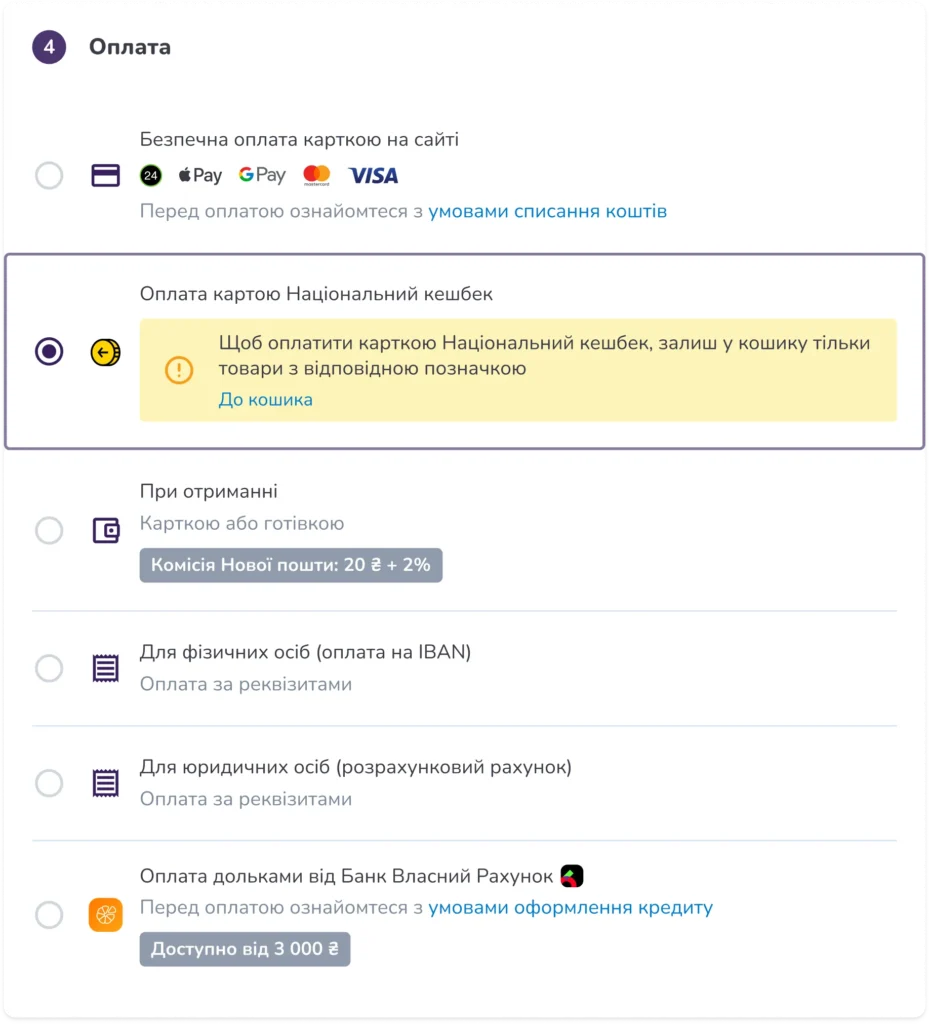Image resolution: width=929 pixels, height=1024 pixels.
Task: Choose payment for individuals via IBAN
Action: 49,668
